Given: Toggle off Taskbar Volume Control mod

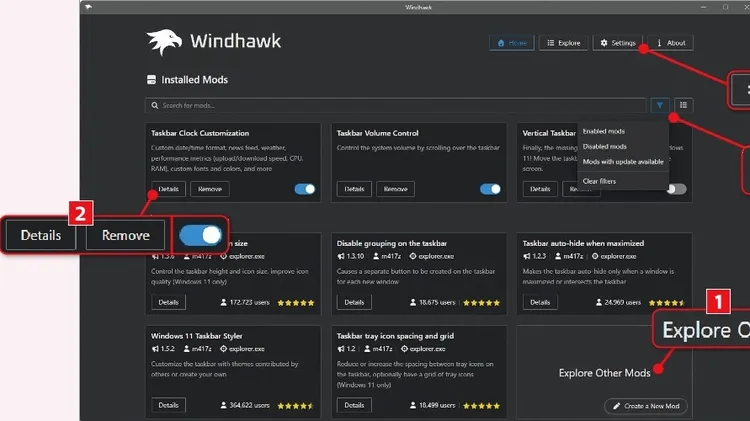Looking at the screenshot, I should click(490, 188).
